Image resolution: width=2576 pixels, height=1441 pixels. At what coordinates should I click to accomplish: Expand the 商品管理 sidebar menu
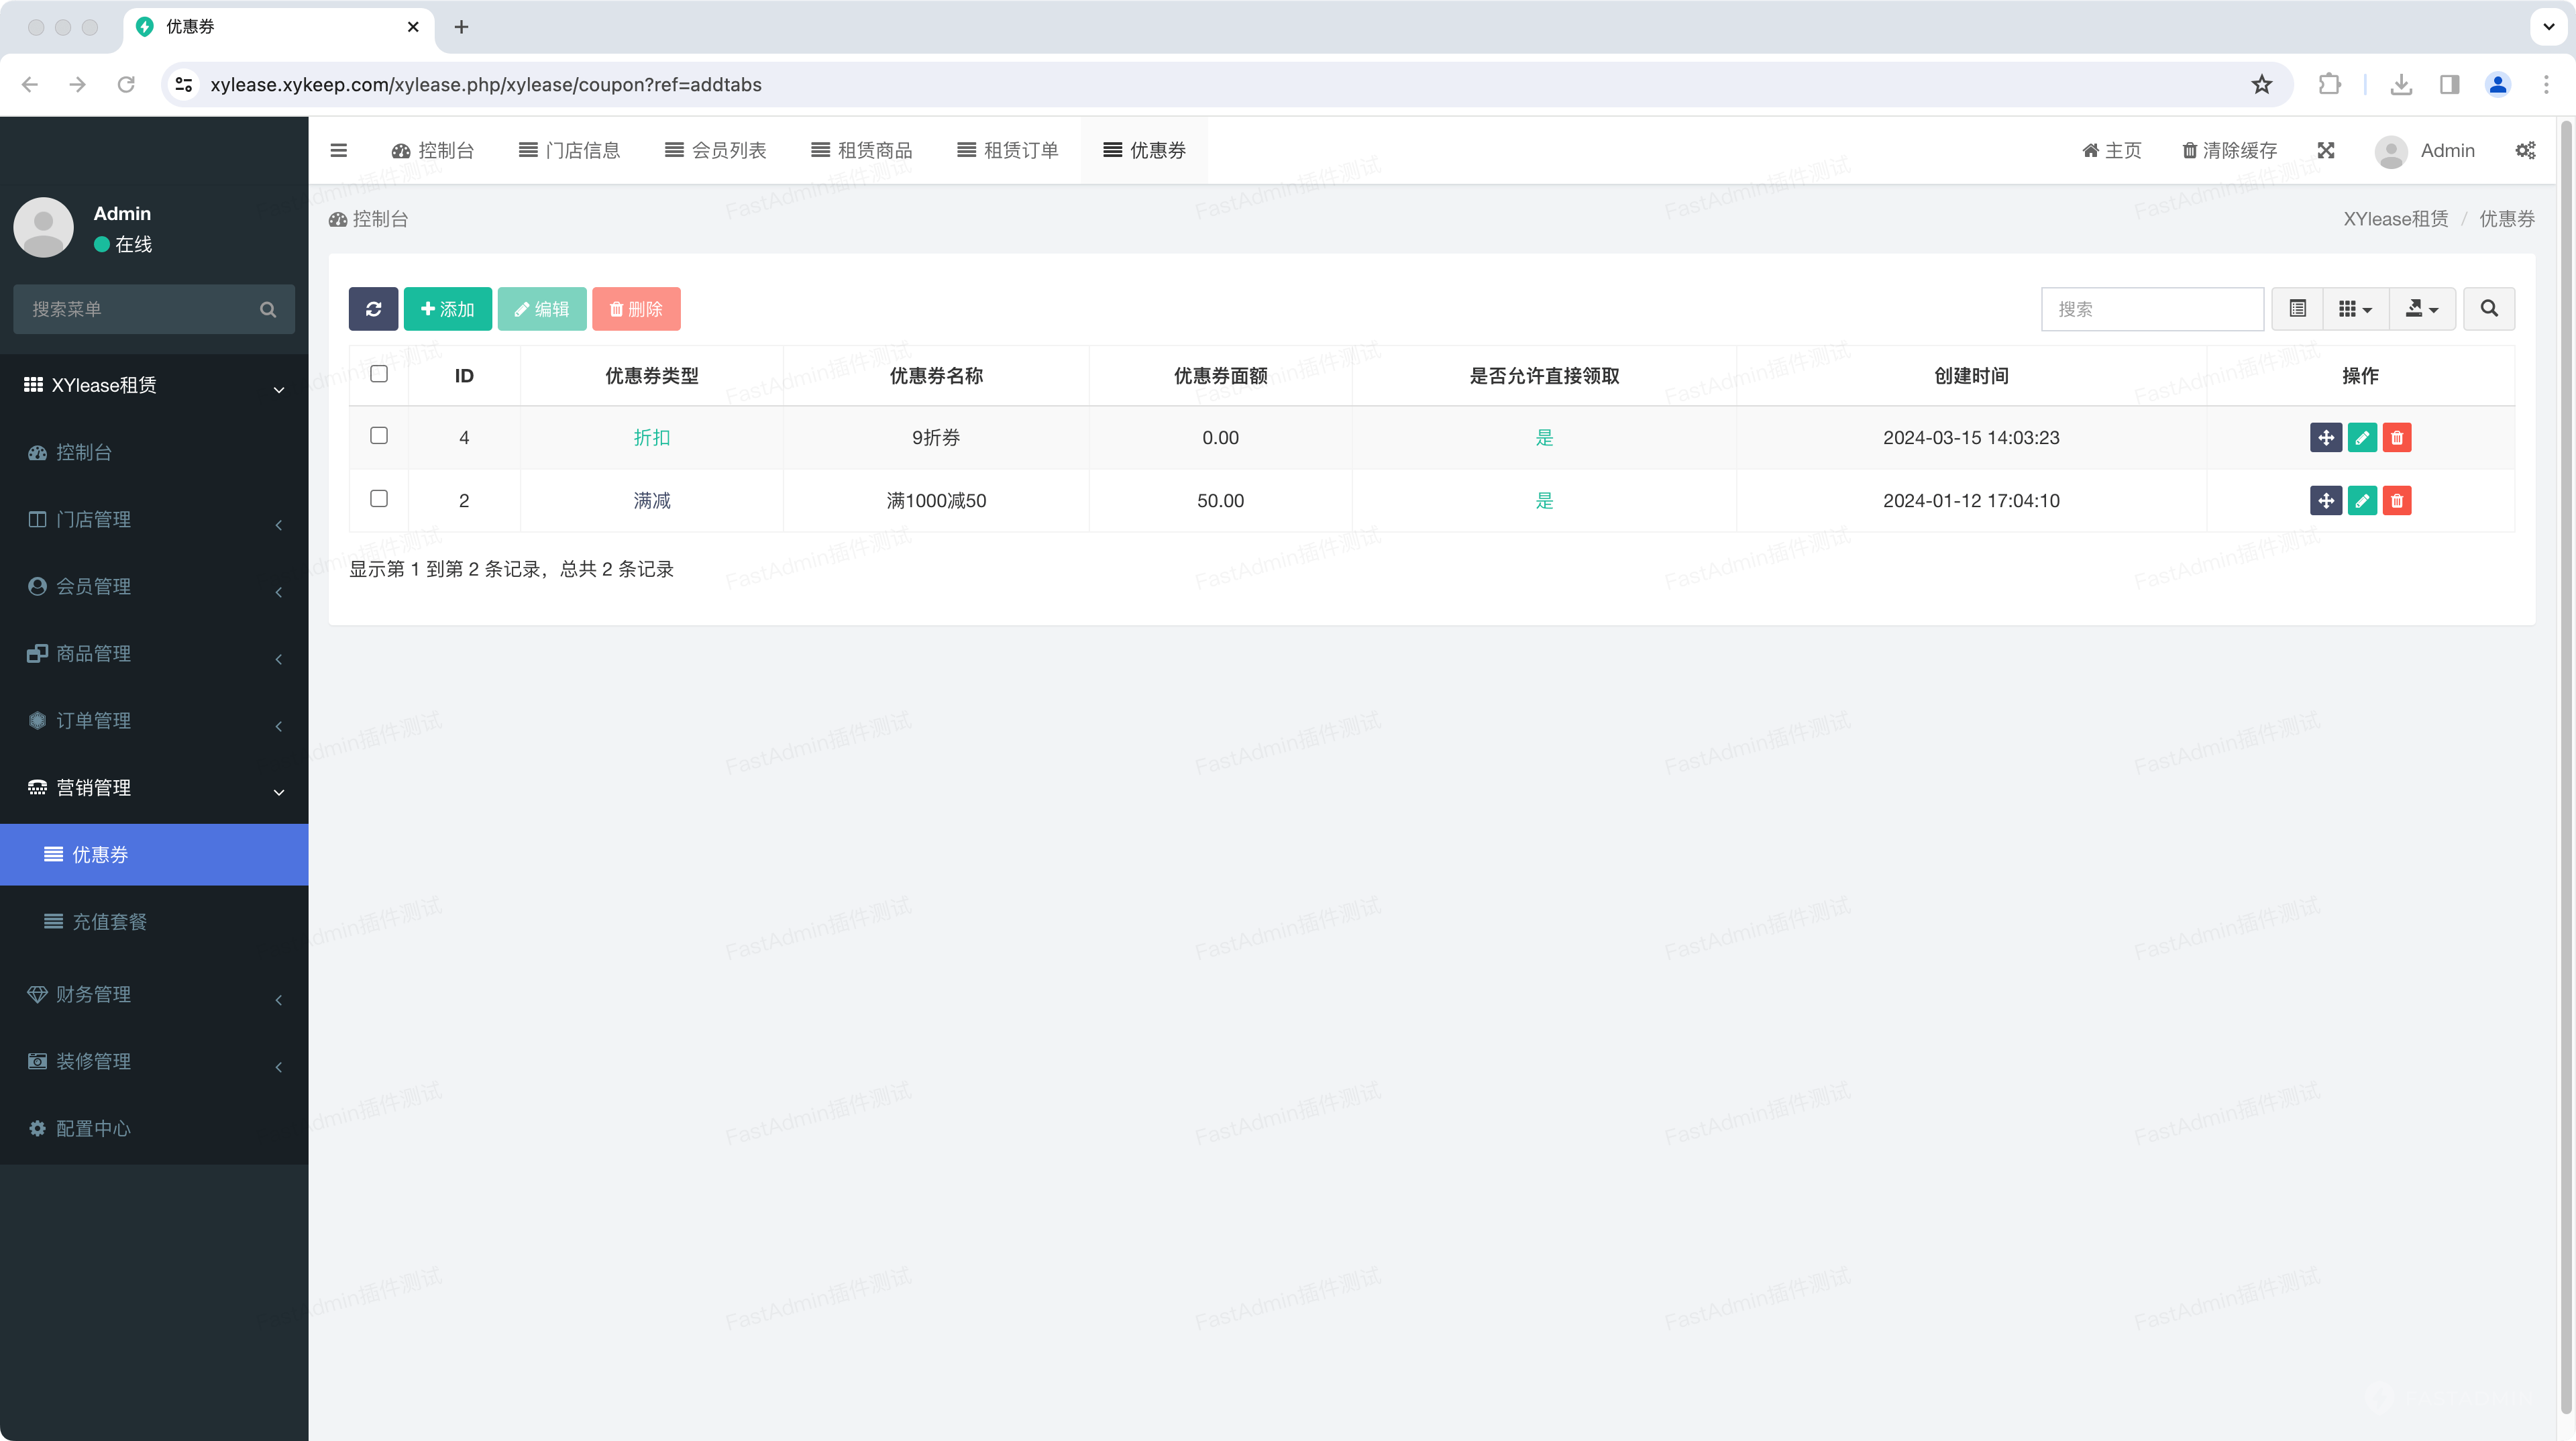pyautogui.click(x=154, y=654)
